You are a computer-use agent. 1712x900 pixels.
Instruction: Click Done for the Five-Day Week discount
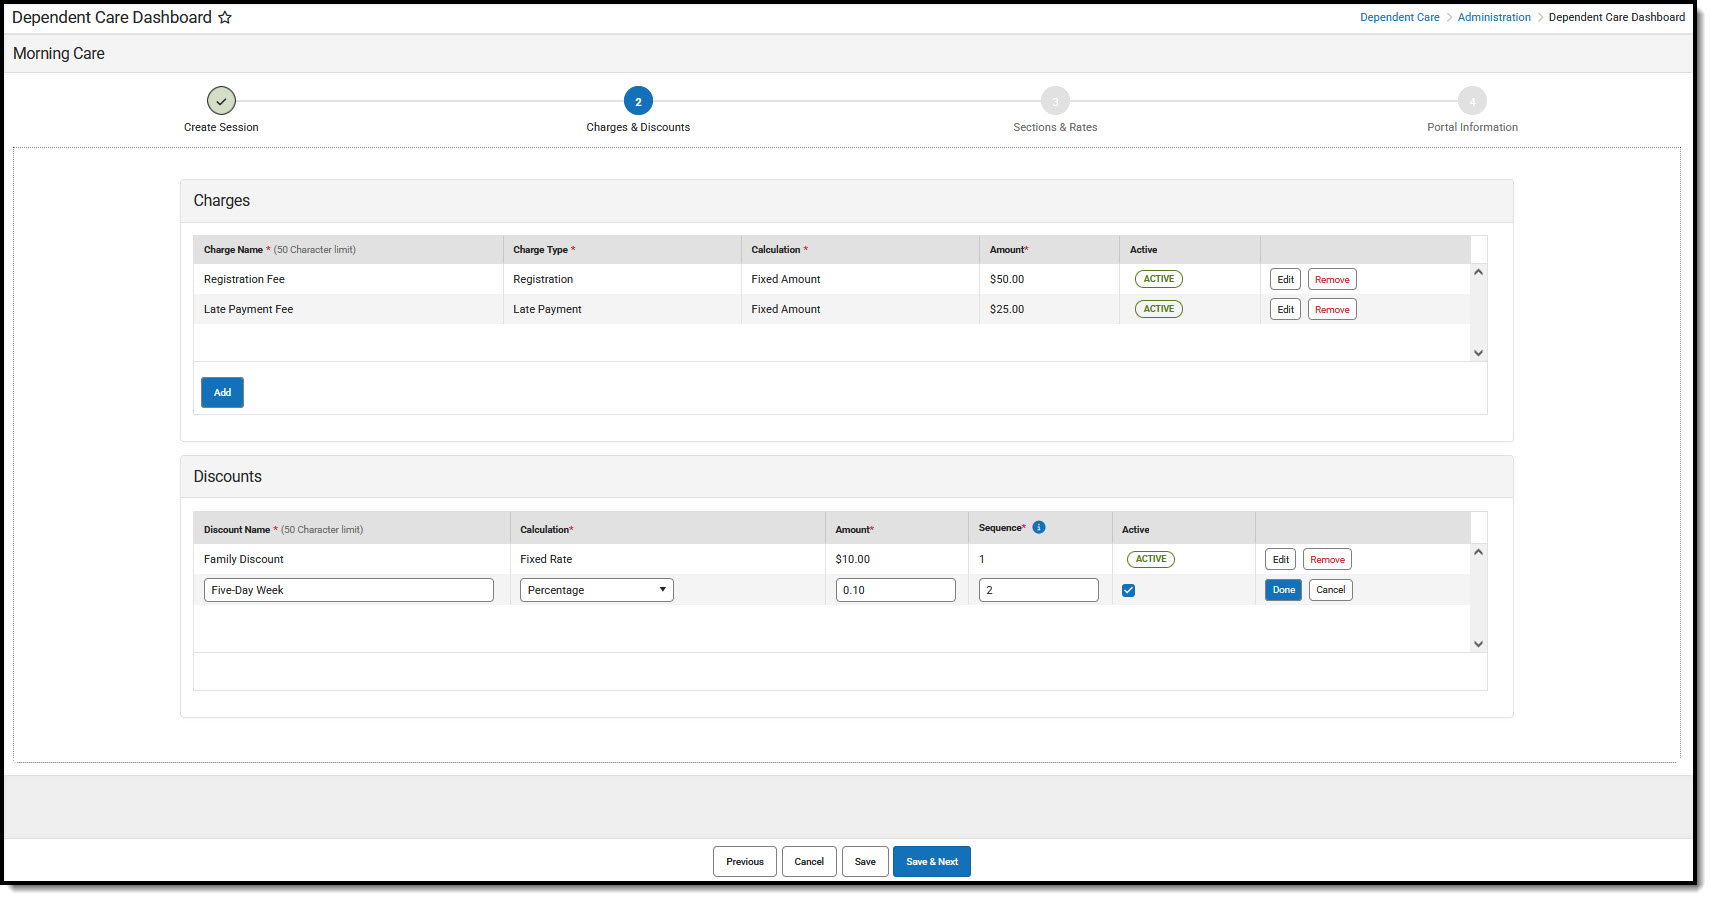point(1283,590)
